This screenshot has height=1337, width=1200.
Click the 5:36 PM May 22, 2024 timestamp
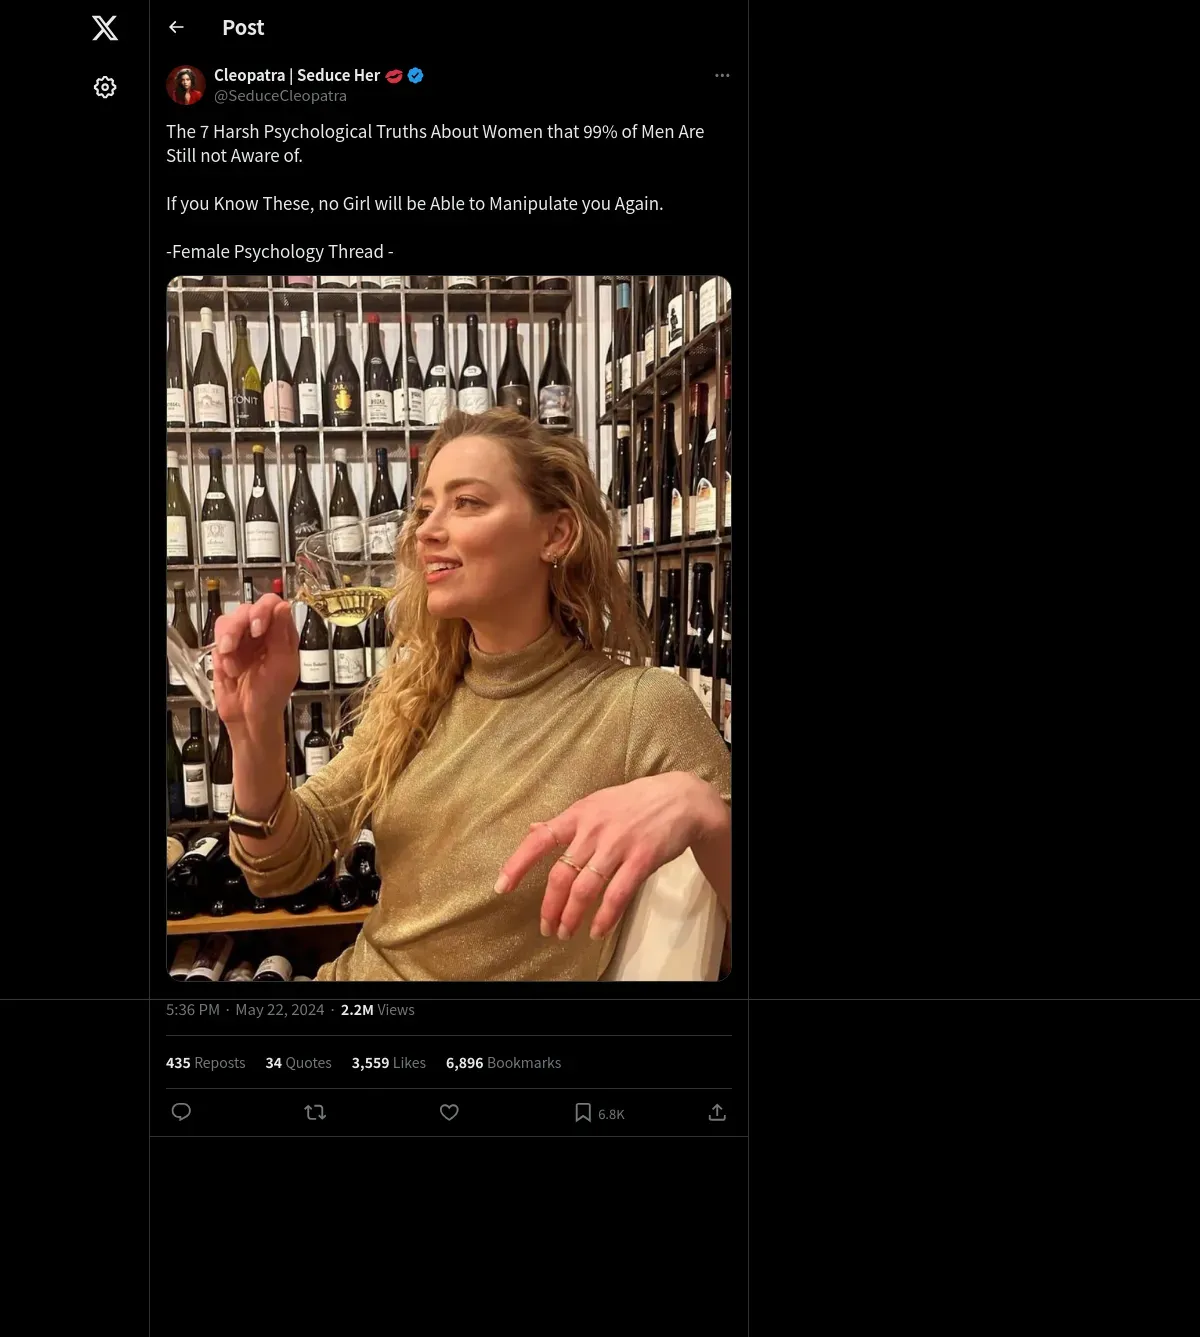click(x=245, y=1010)
